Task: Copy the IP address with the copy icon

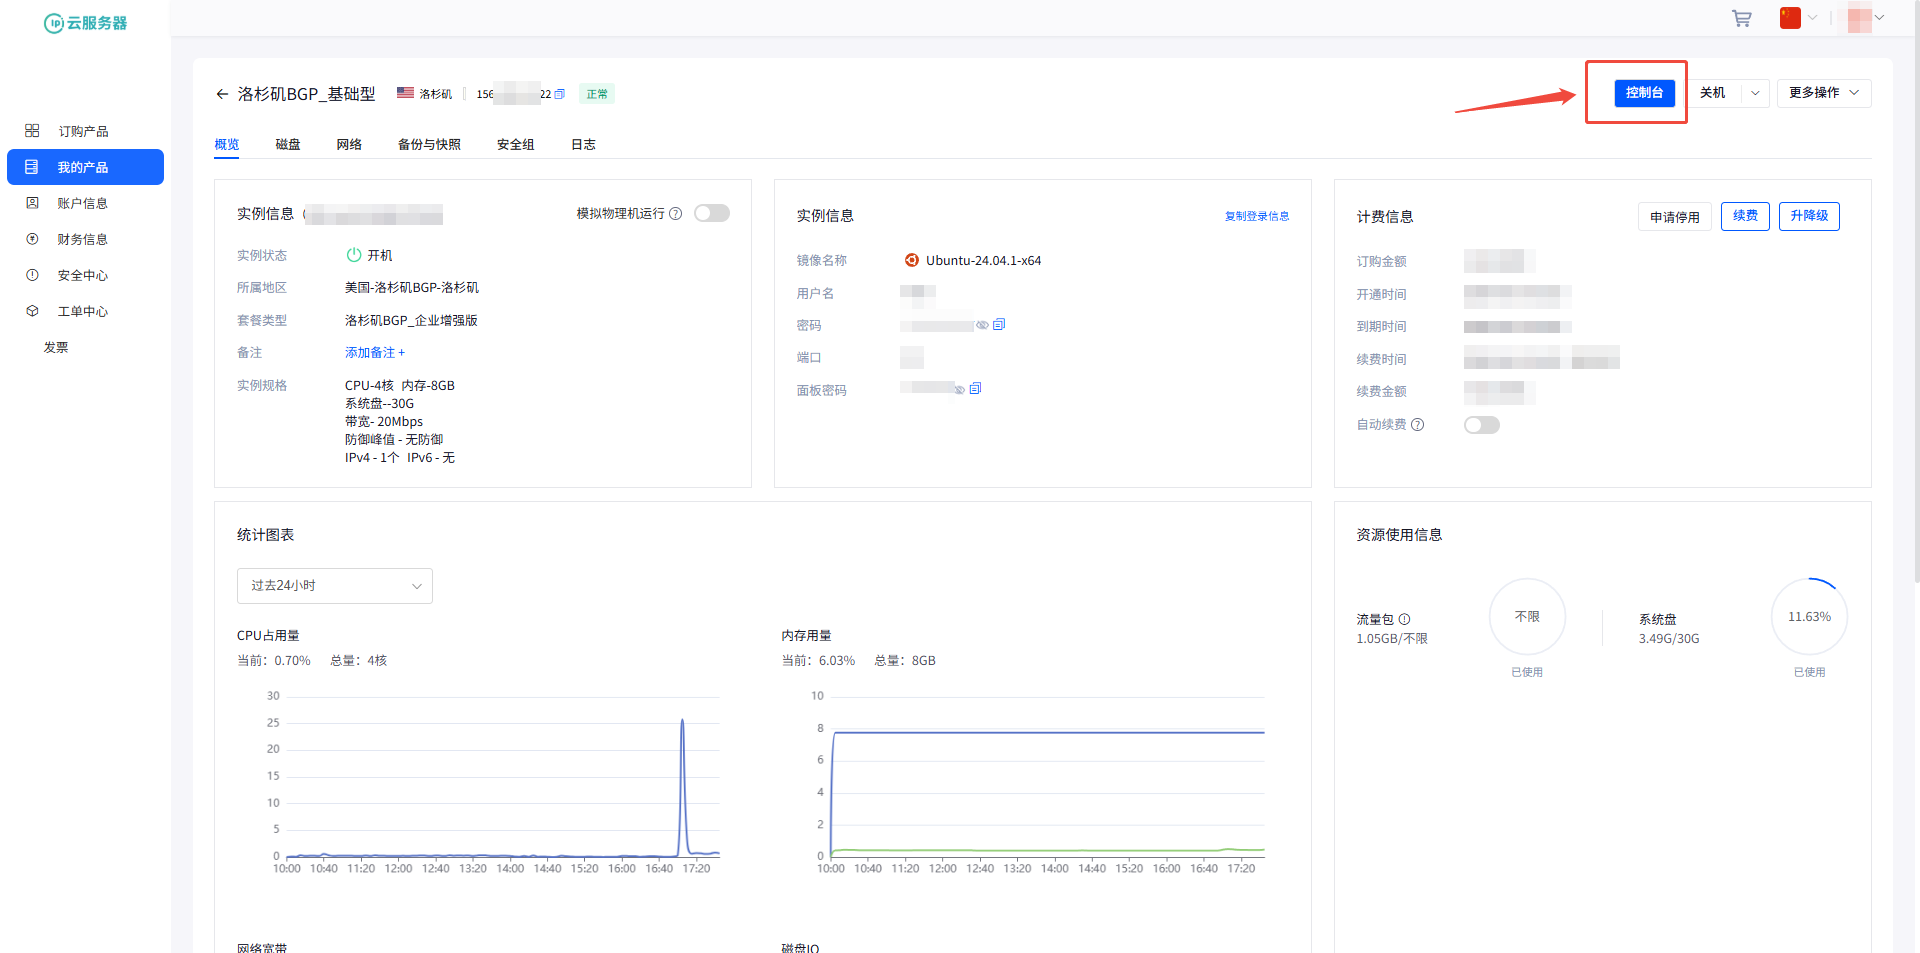Action: (559, 94)
